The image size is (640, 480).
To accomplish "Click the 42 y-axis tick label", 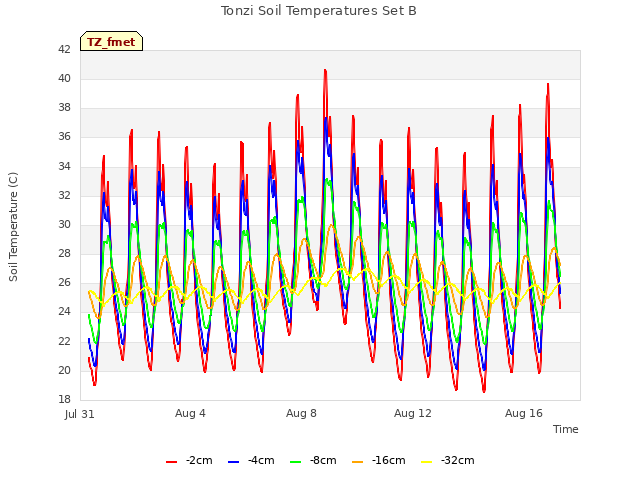I will click(x=64, y=49).
